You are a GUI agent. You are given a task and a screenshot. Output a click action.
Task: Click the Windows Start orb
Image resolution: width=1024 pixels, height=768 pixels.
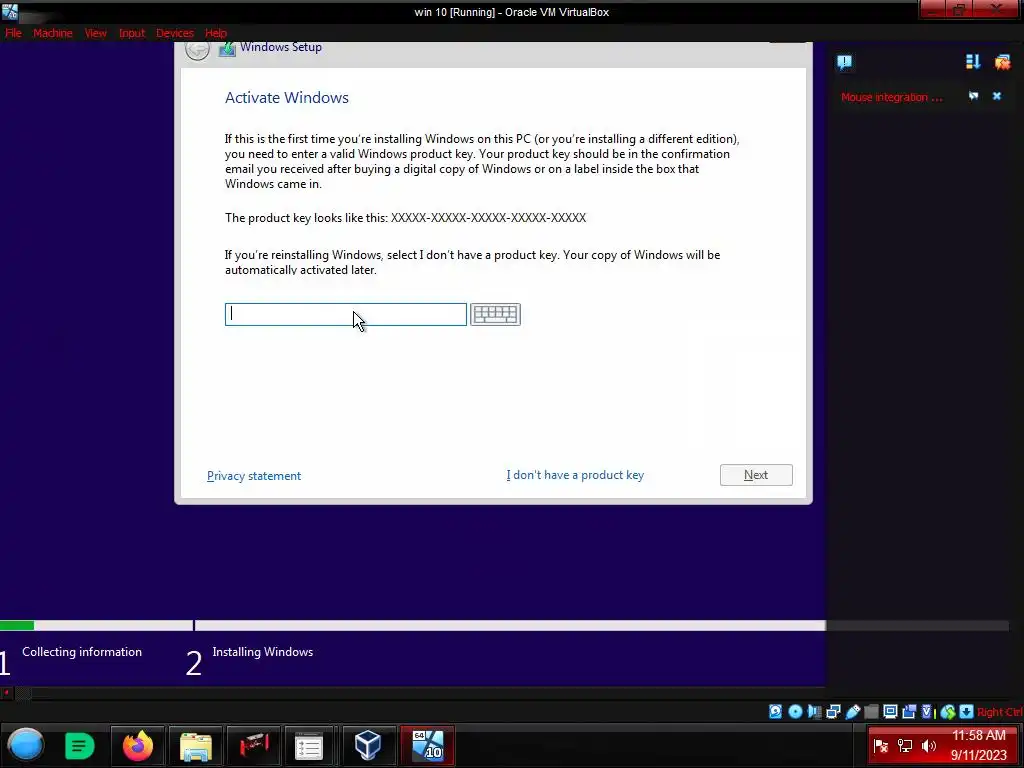coord(26,745)
